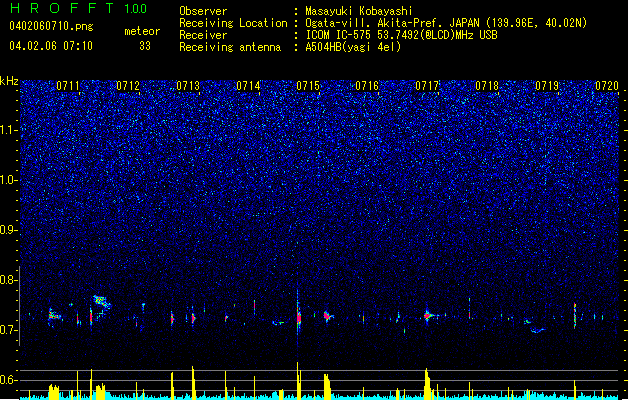
Task: Click the kHz axis unit label
Action: click(9, 81)
